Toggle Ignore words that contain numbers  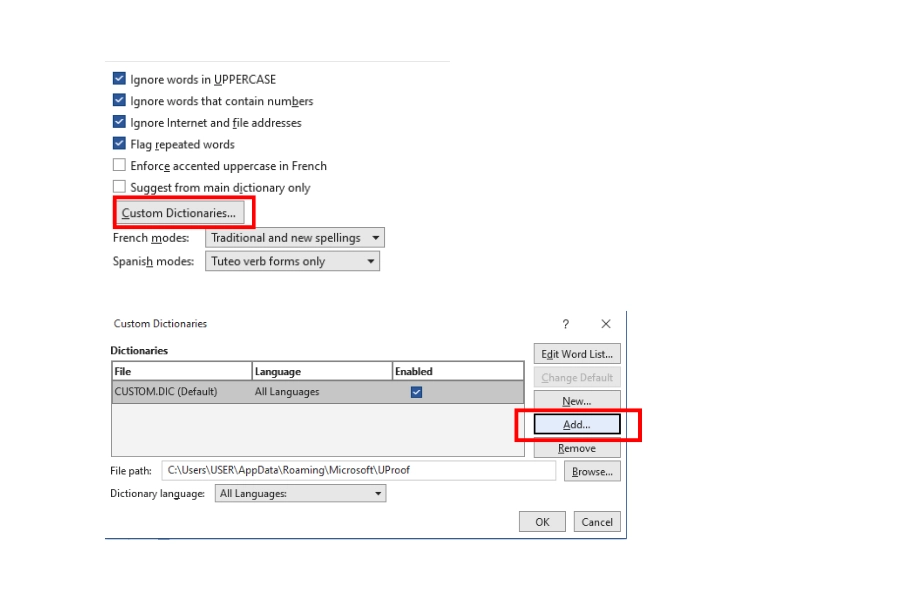[x=119, y=100]
